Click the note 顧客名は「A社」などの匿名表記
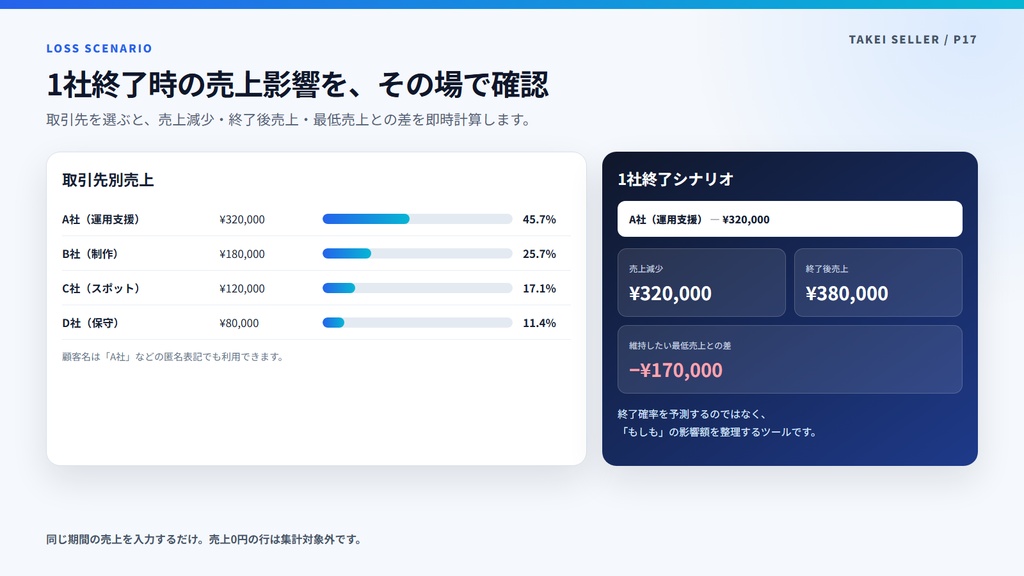Viewport: 1024px width, 576px height. (x=173, y=357)
